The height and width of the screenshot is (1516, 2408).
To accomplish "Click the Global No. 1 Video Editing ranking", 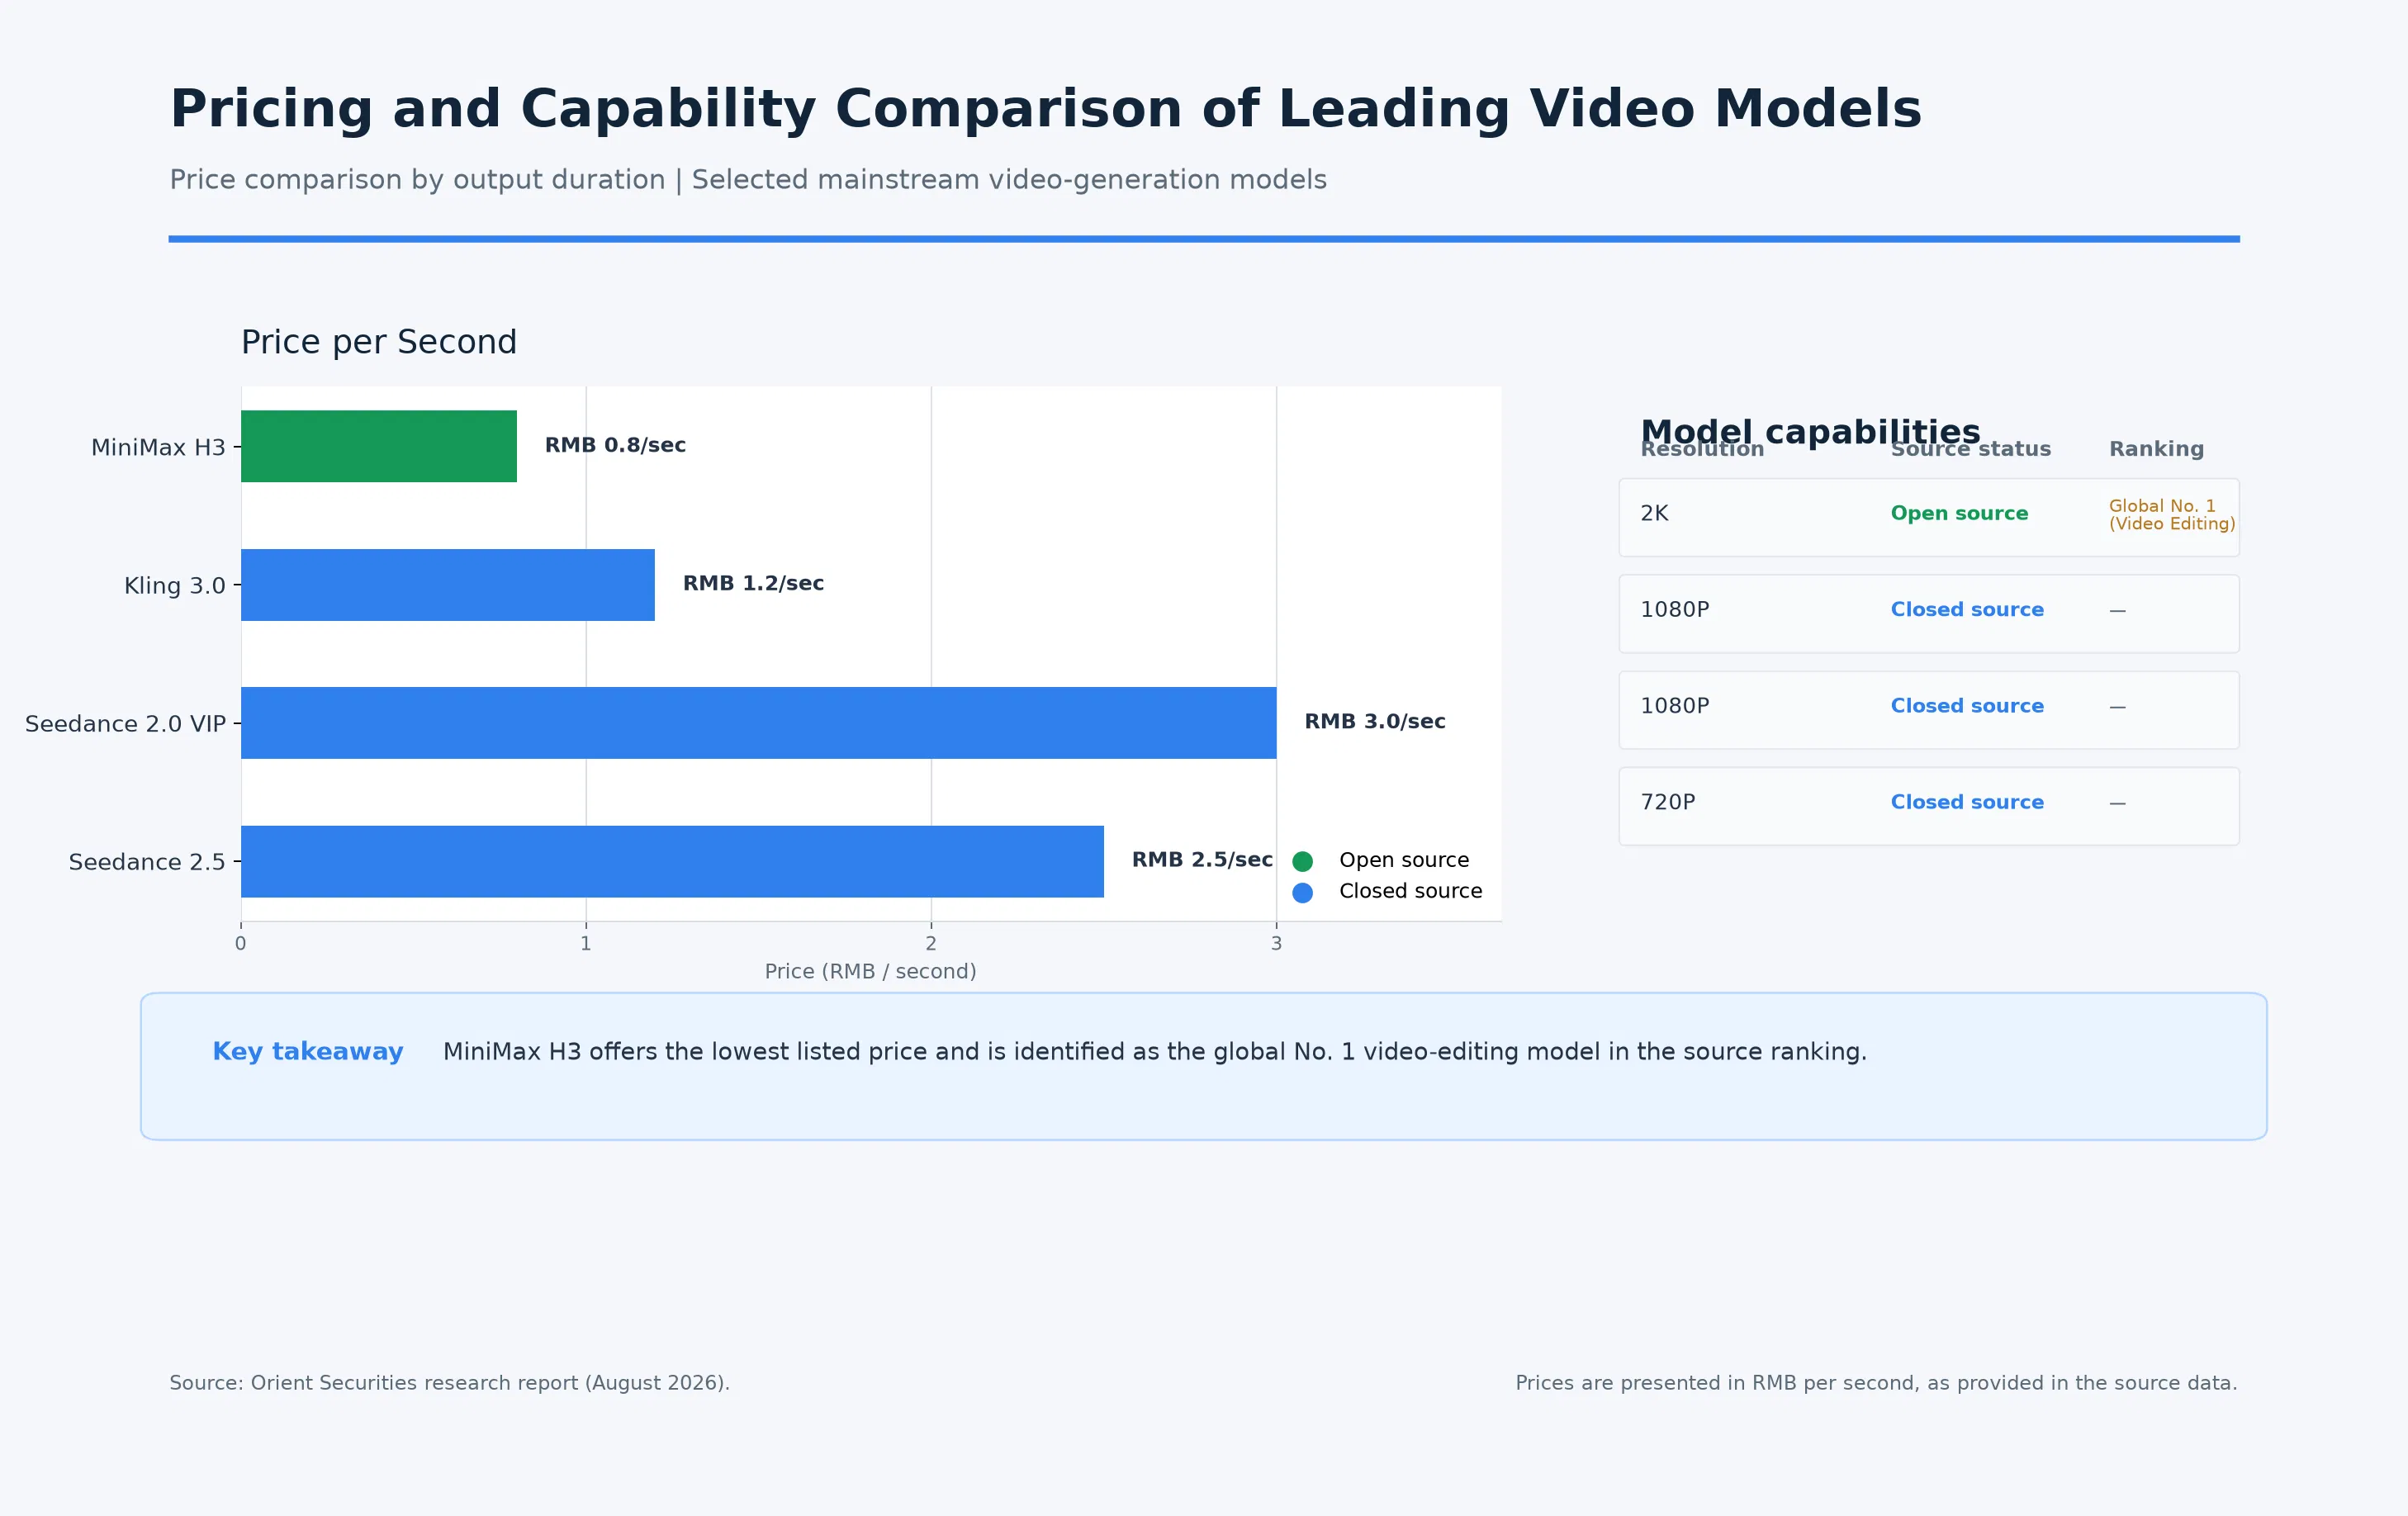I will pyautogui.click(x=2172, y=514).
